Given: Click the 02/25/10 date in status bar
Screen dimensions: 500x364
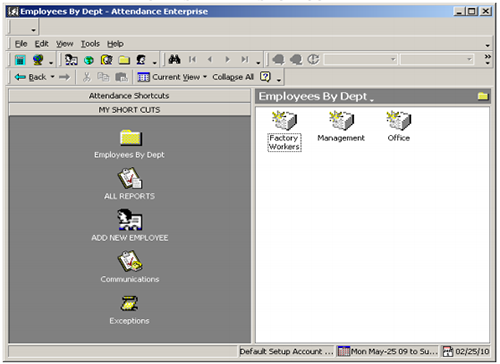Looking at the screenshot, I should [x=472, y=352].
